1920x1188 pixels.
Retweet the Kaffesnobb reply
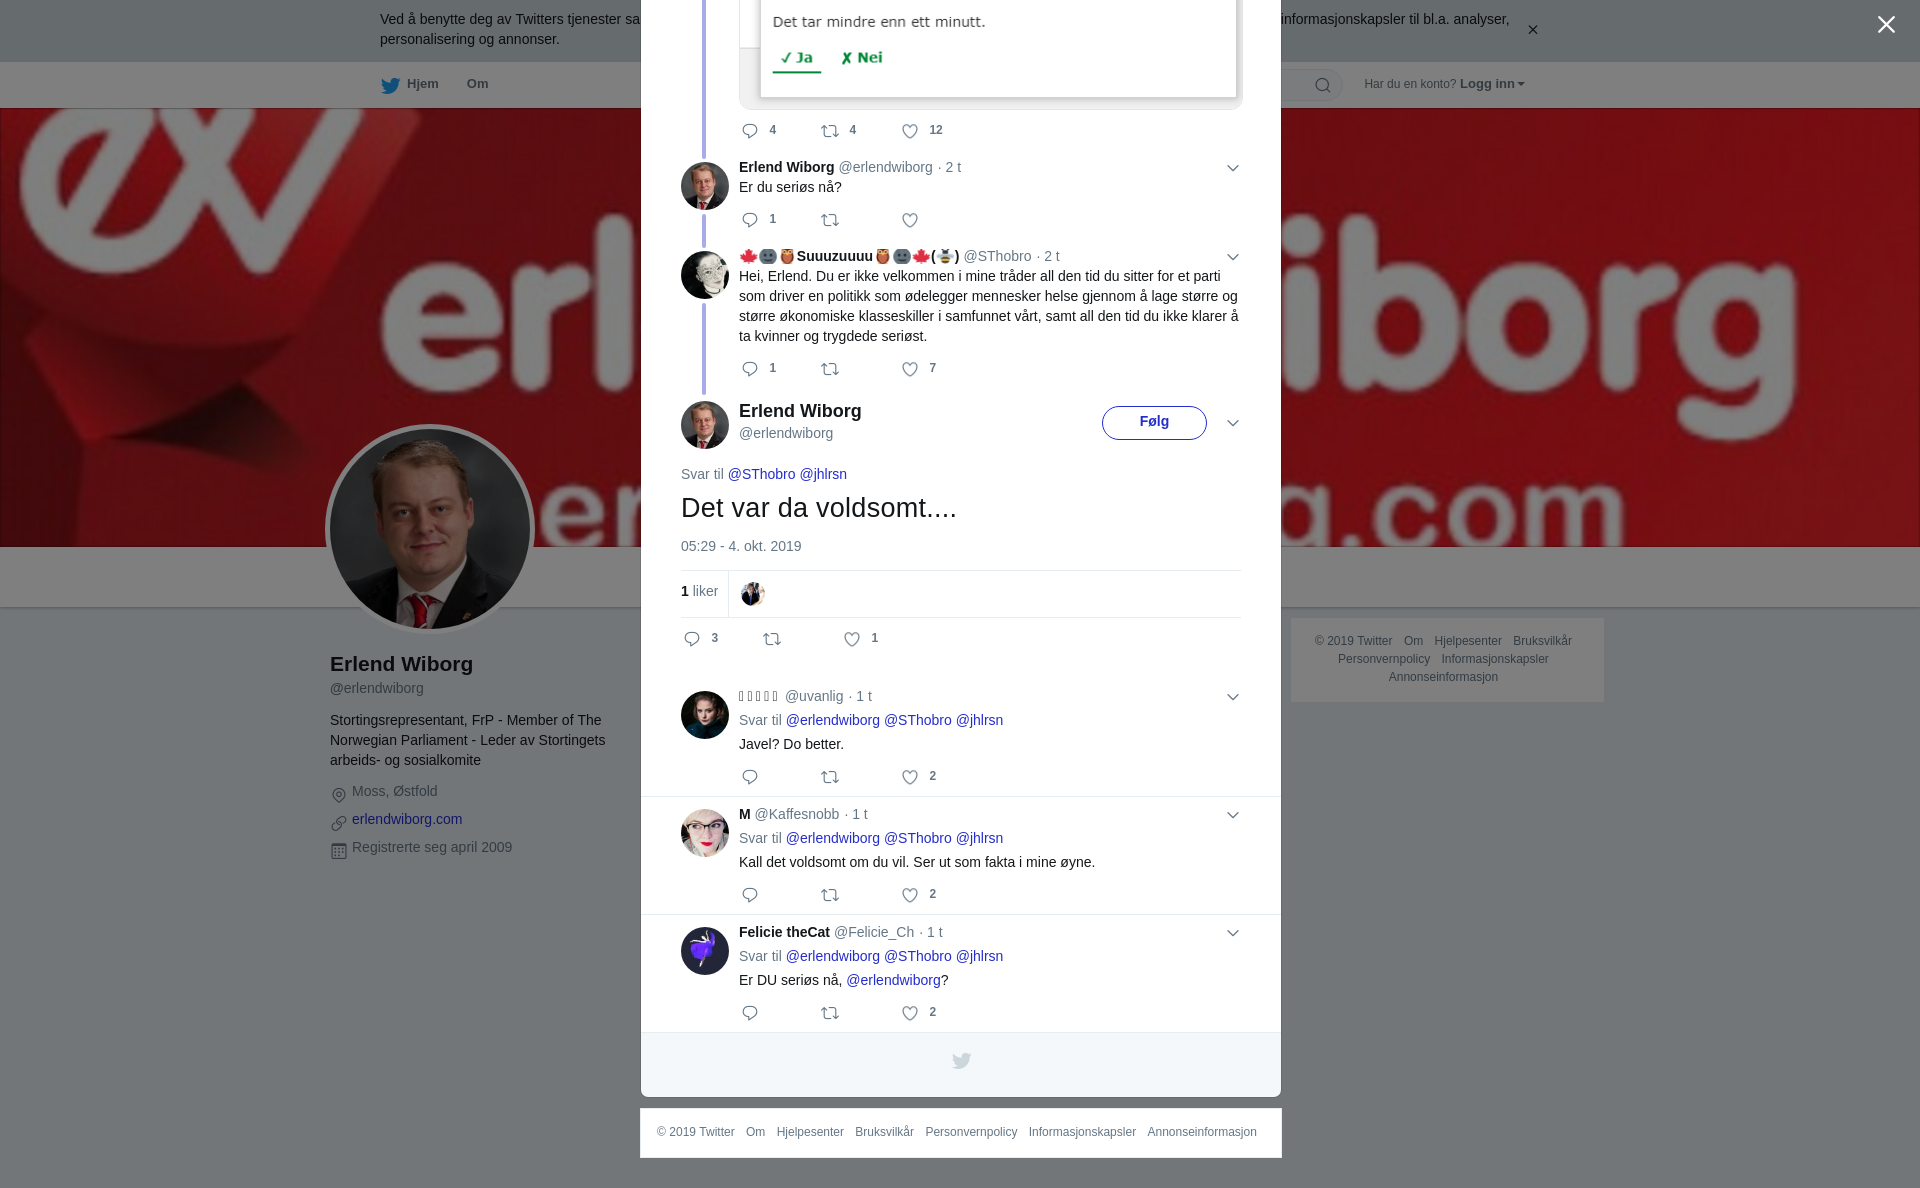(830, 895)
